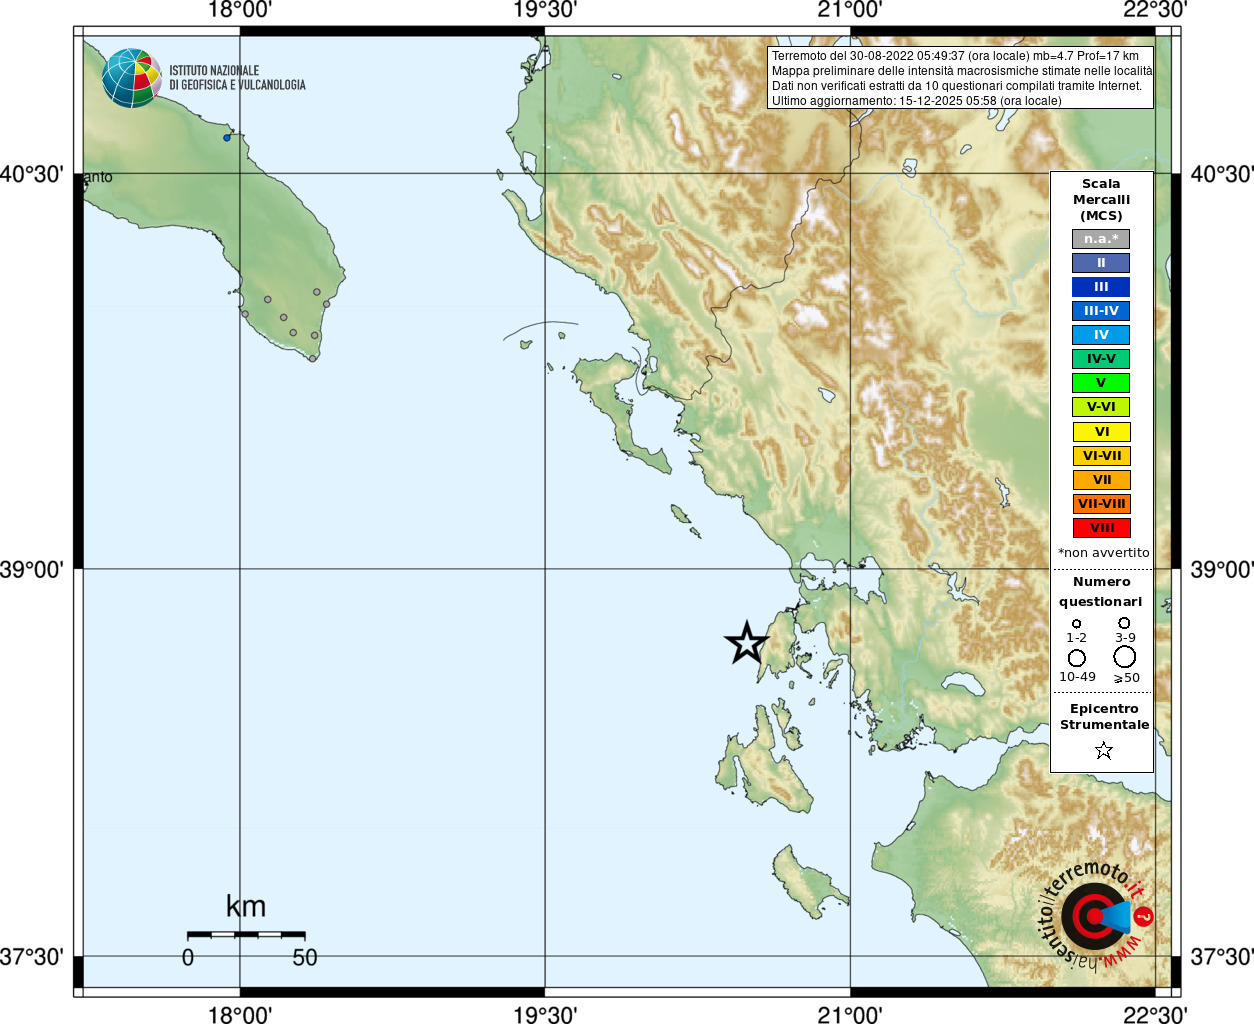Screen dimensions: 1254x1024
Task: Click the 18°00' label on the bottom axis
Action: click(x=240, y=1015)
